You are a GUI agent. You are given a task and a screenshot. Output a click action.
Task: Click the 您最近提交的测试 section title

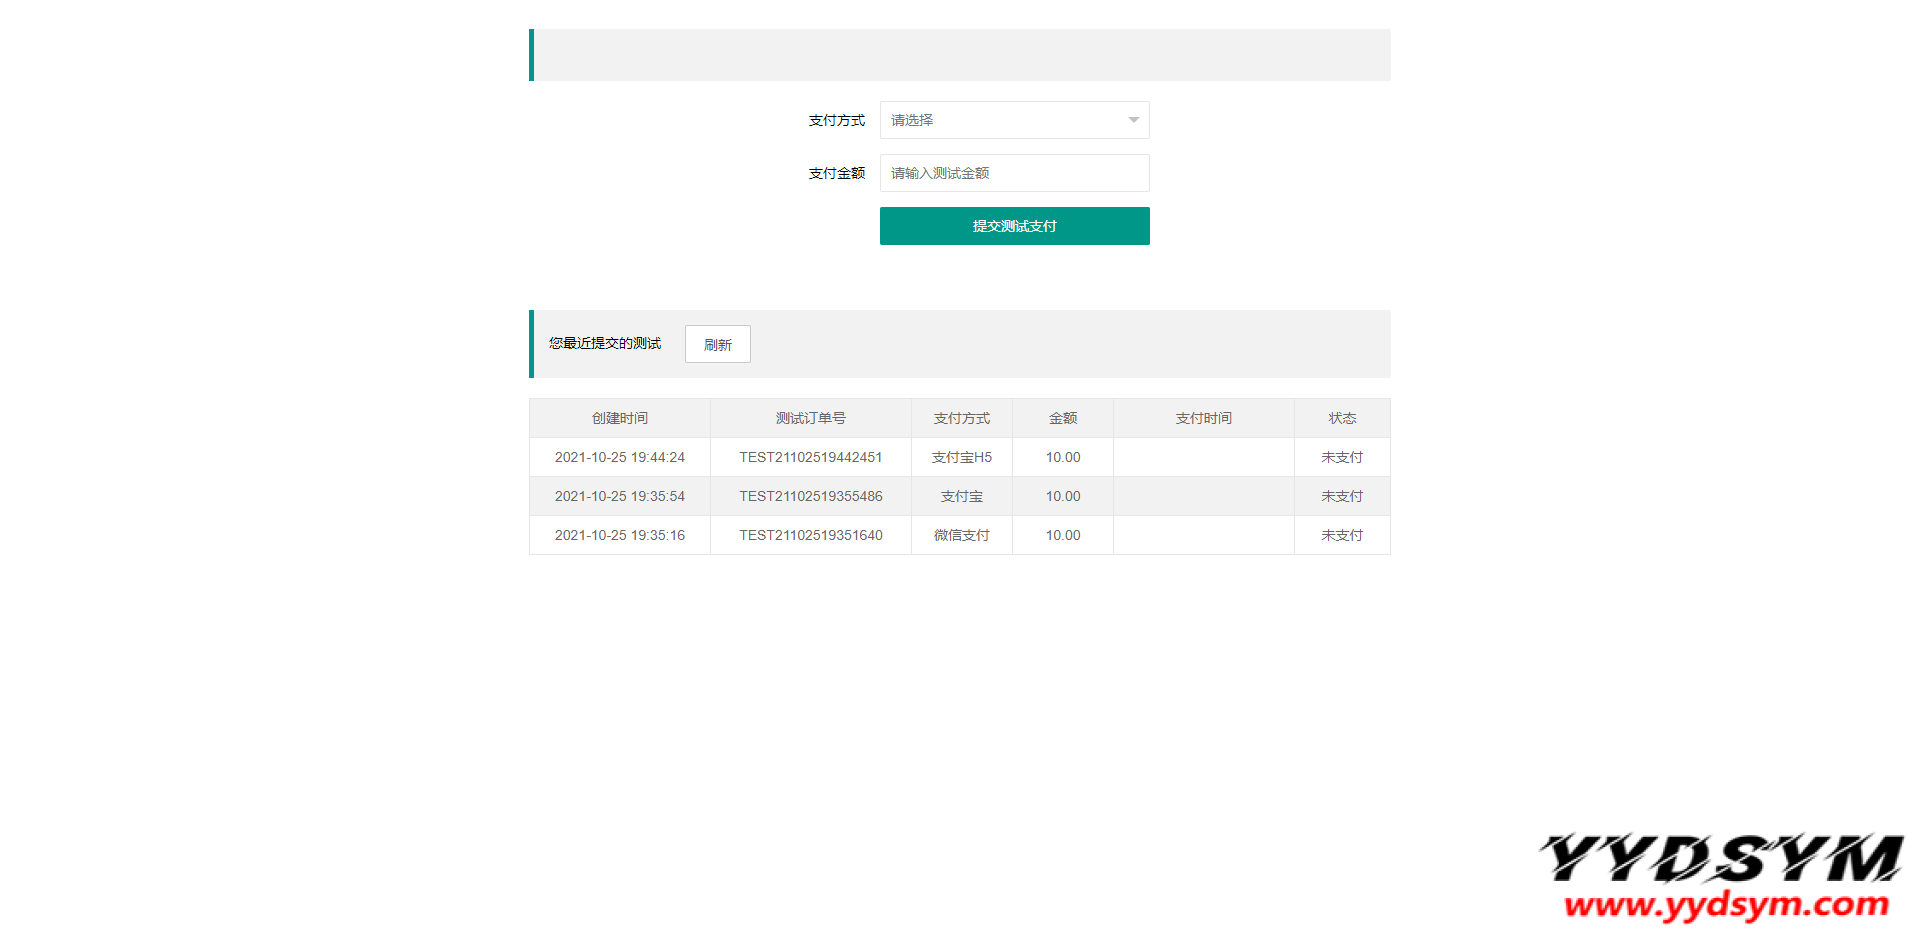tap(604, 343)
